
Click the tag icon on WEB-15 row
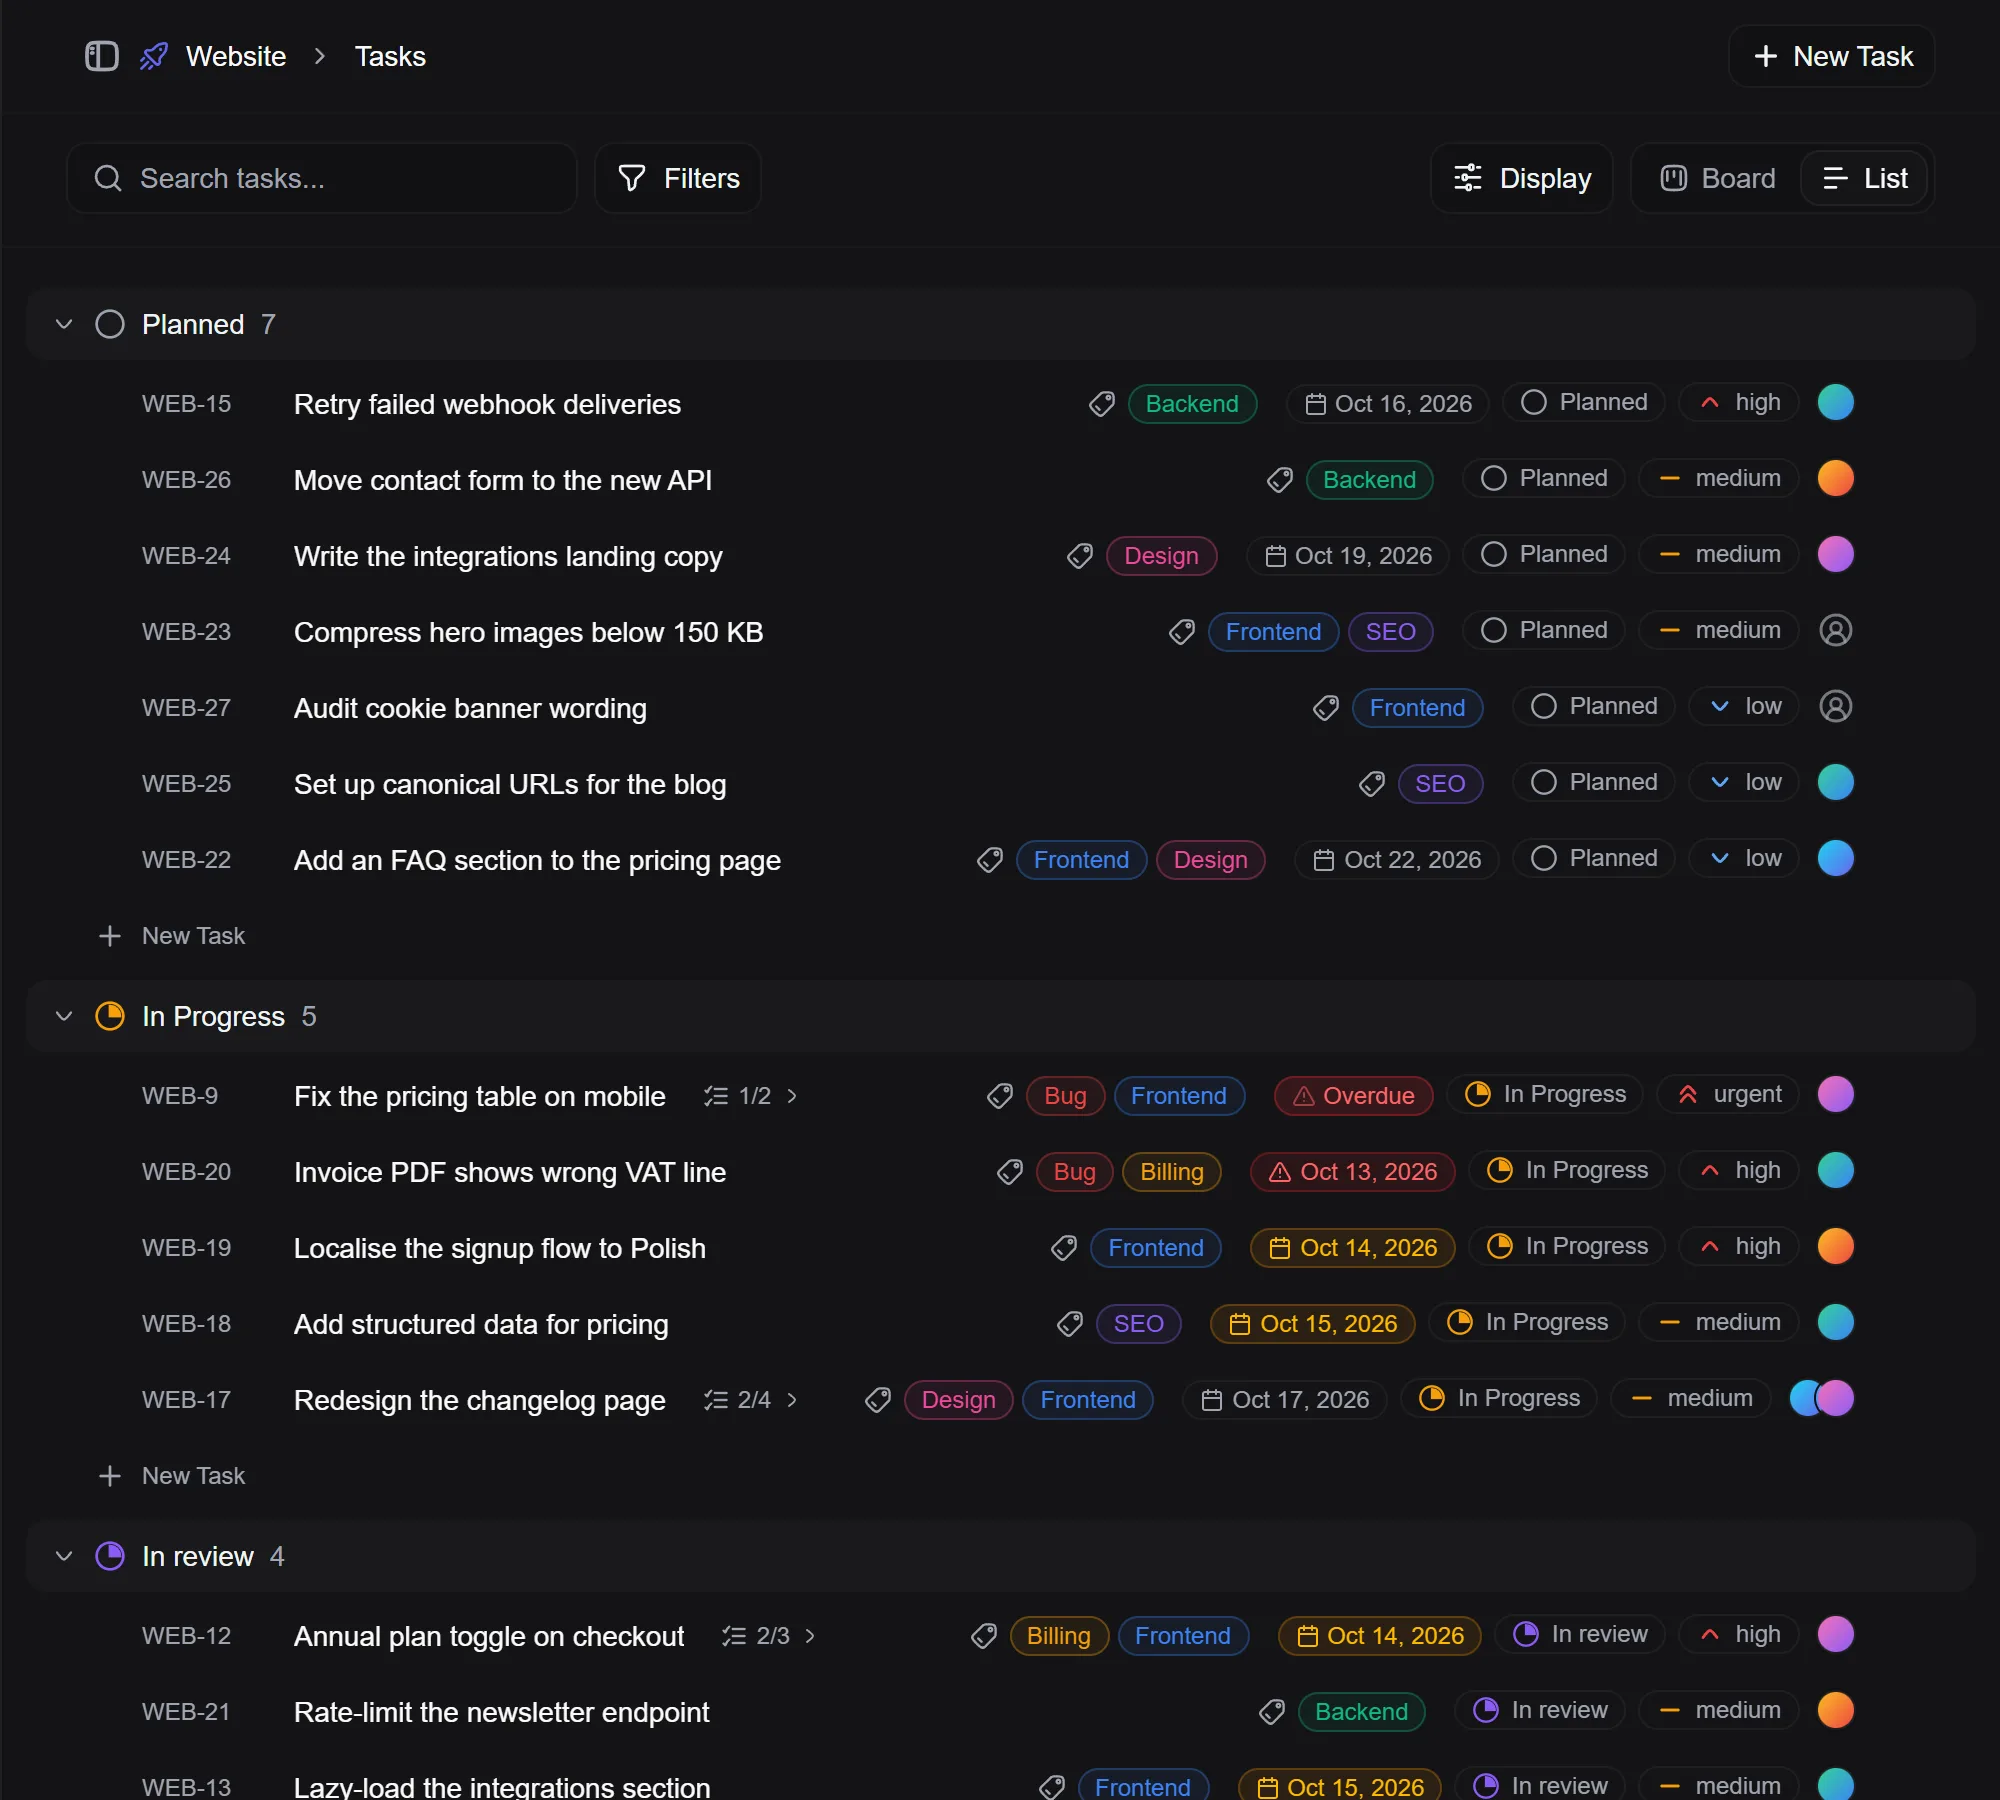[x=1102, y=404]
